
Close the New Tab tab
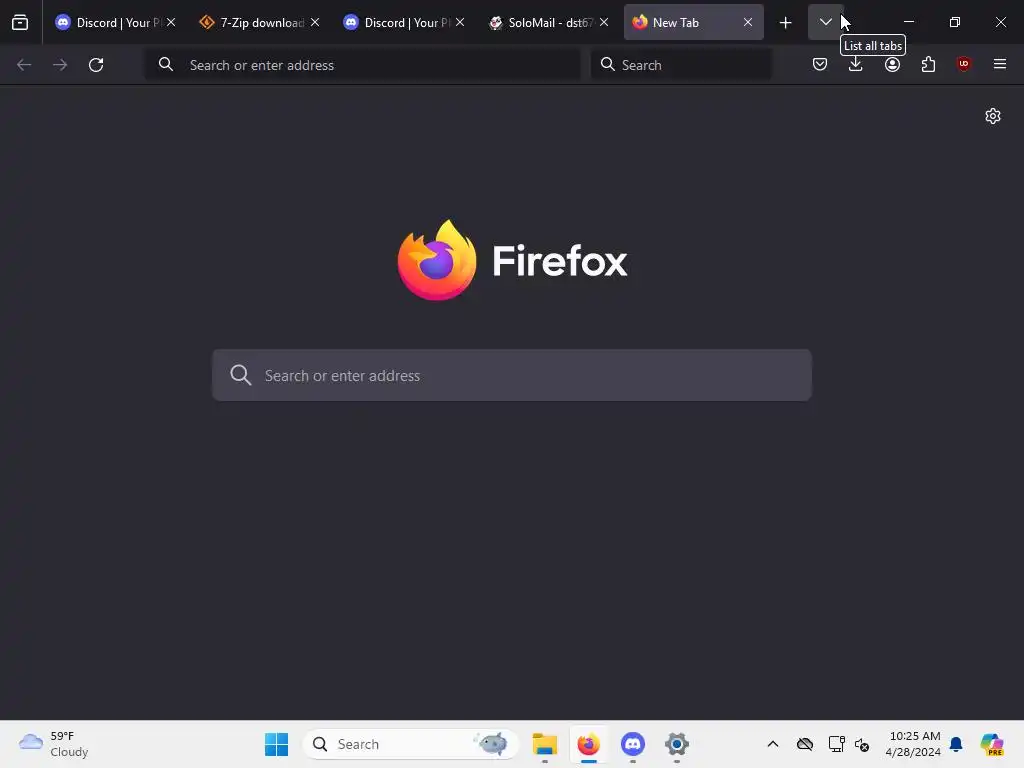[748, 22]
